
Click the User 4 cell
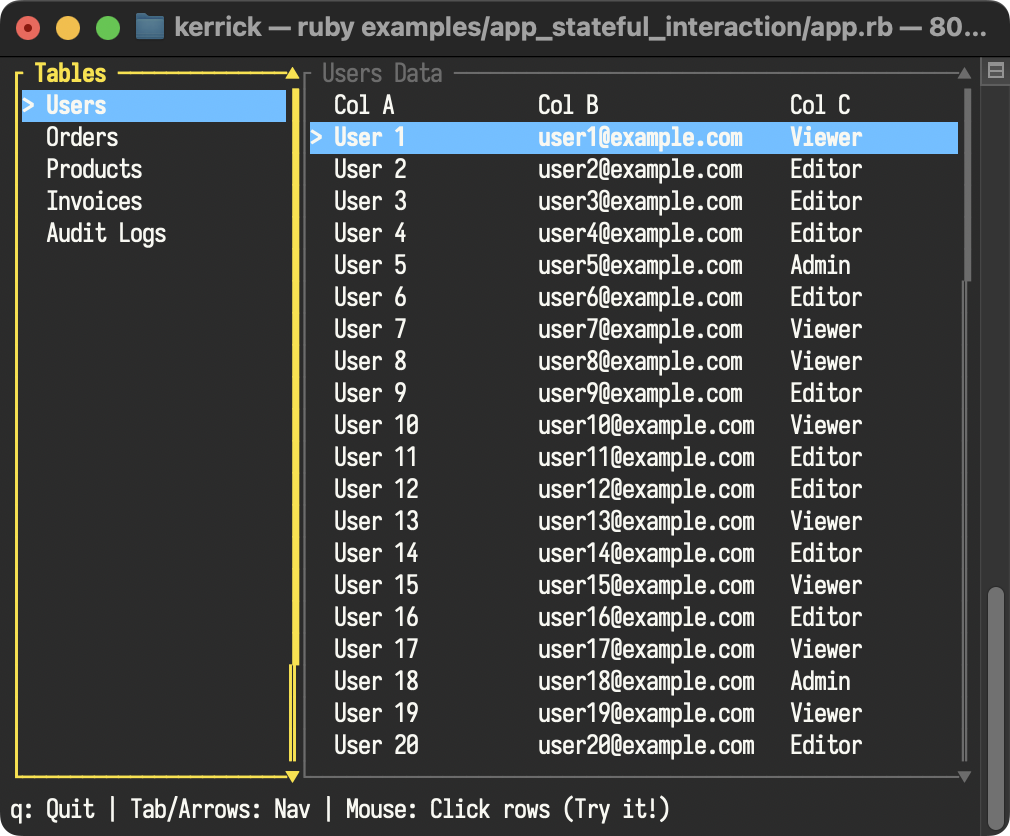370,234
